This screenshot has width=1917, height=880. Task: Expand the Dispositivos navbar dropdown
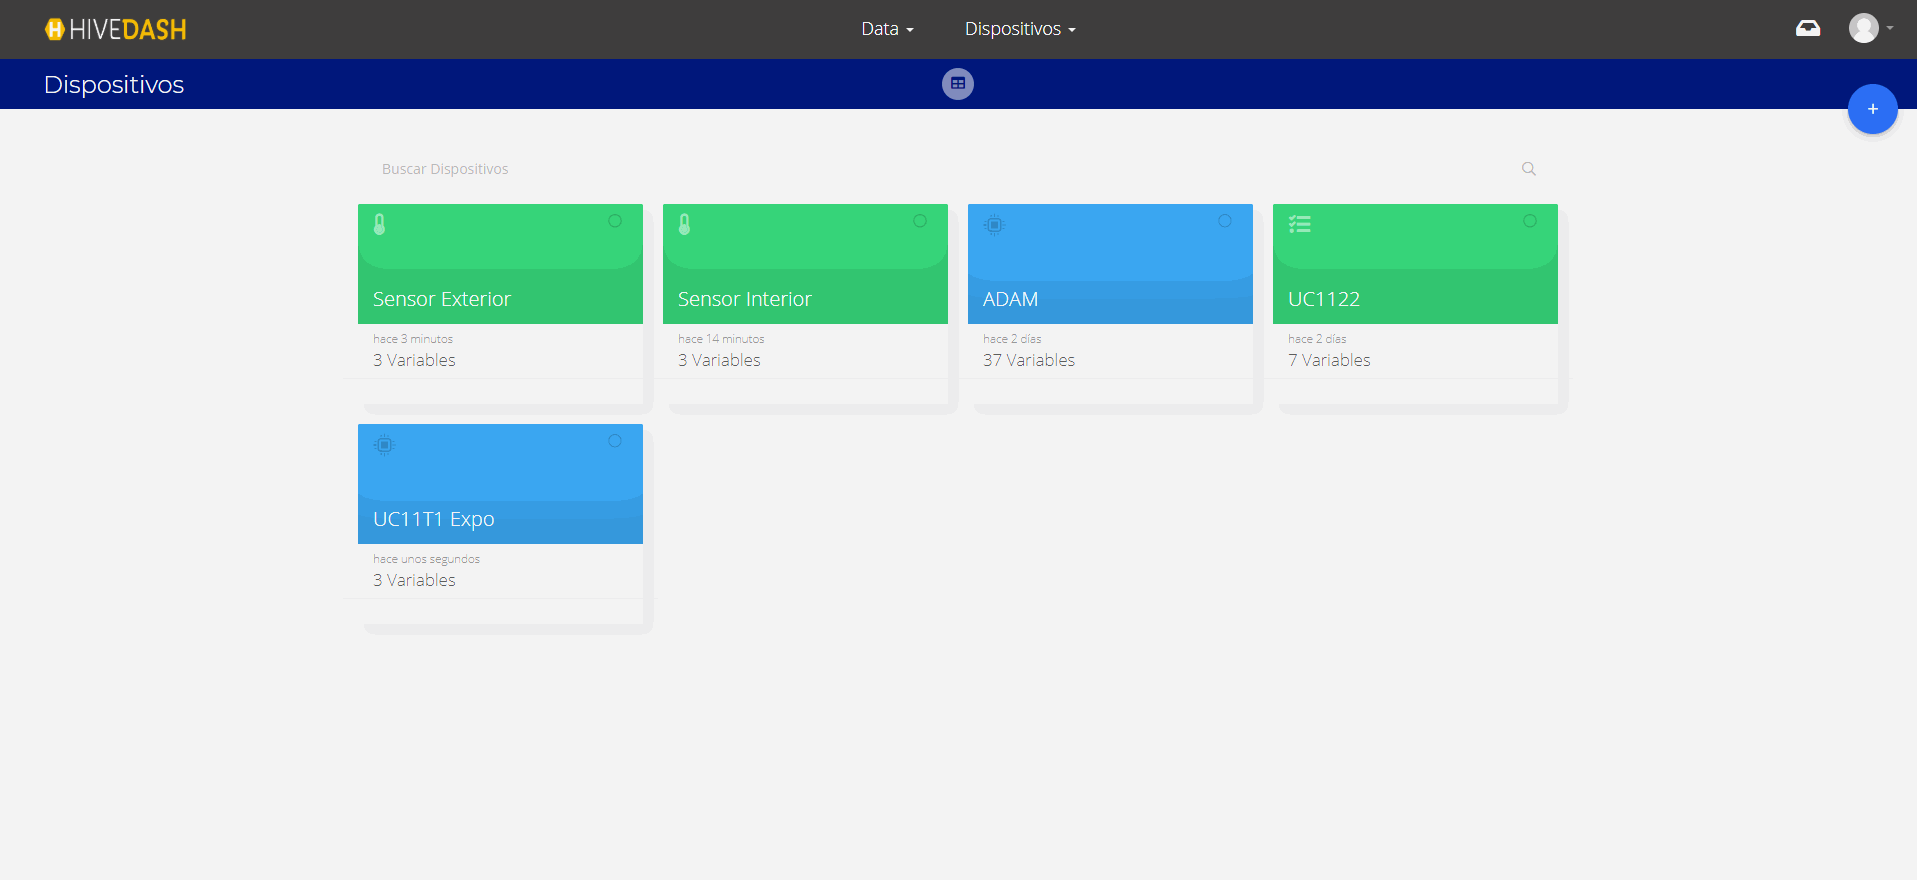coord(1019,29)
